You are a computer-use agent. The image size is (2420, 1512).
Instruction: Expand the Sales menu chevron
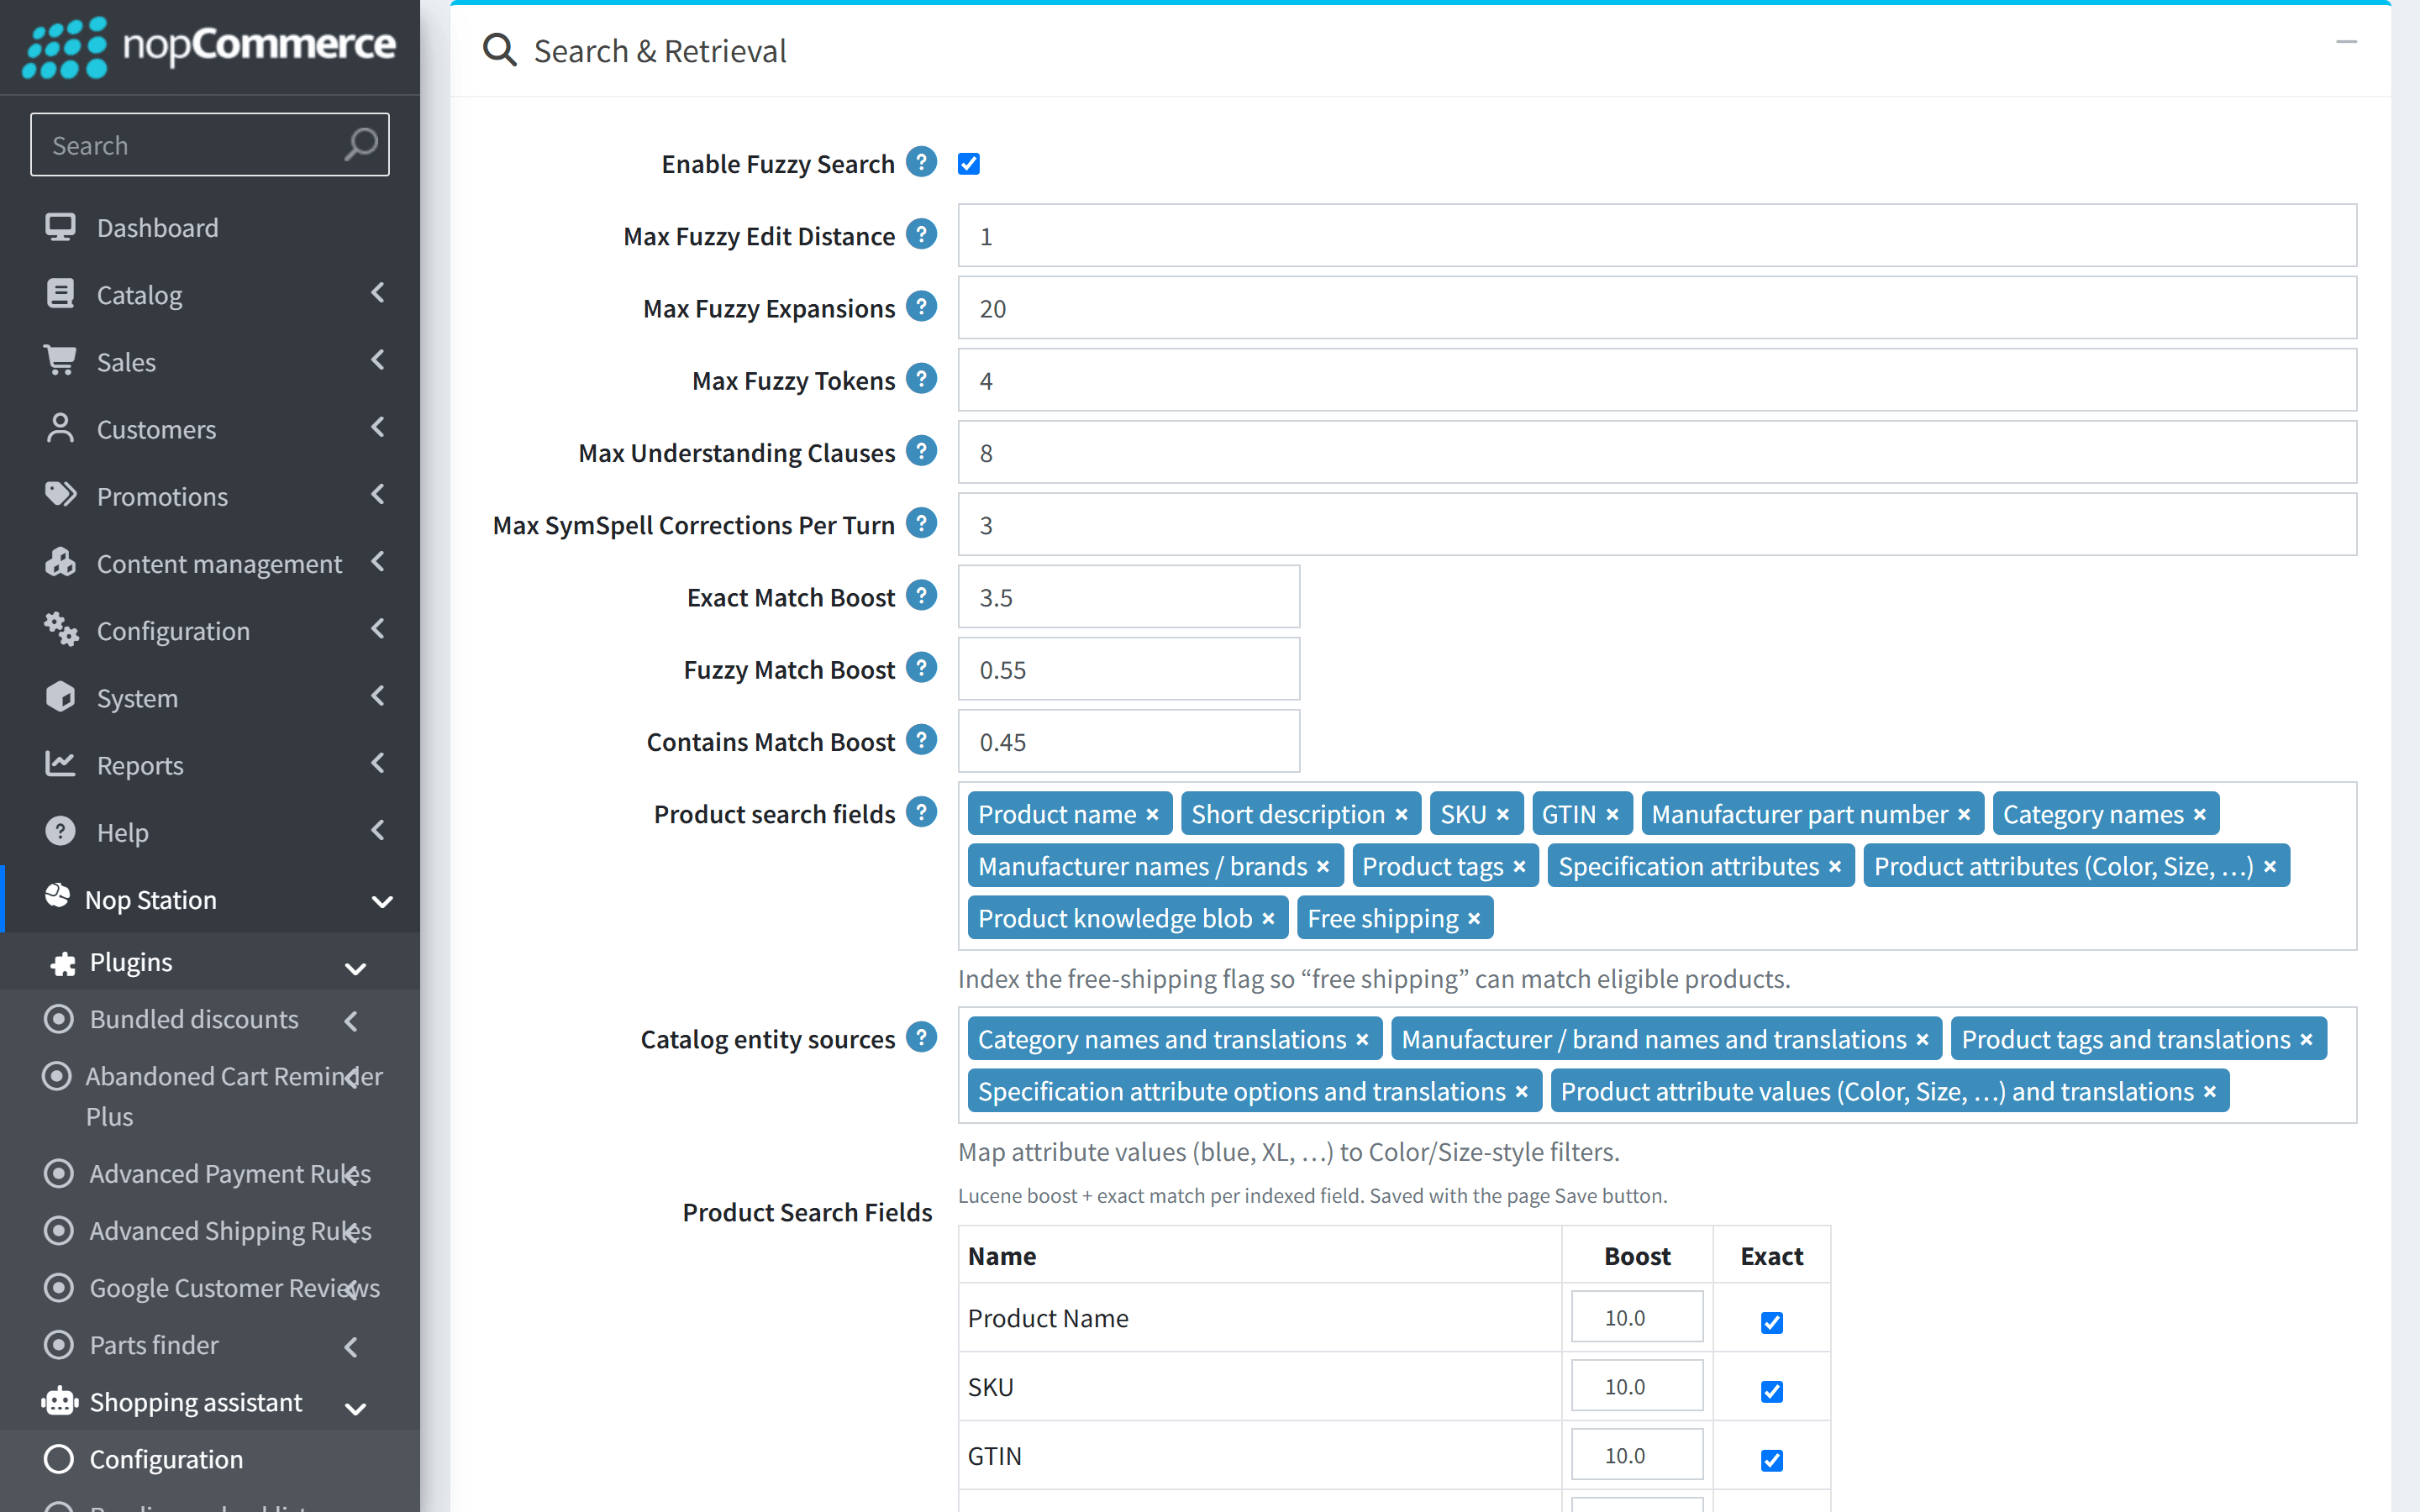click(x=378, y=360)
